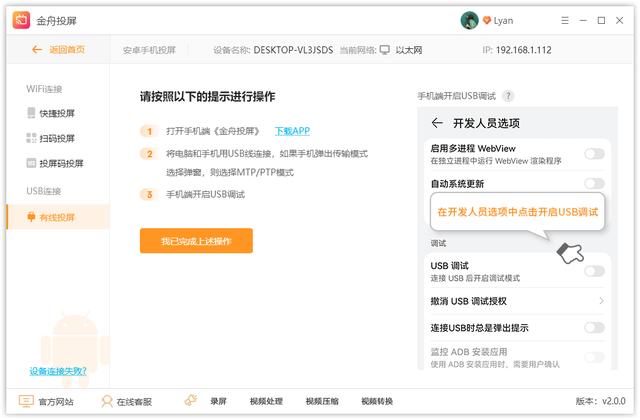Select 投屏码投屏 in the sidebar
Screen dimensions: 640x420
[61, 164]
